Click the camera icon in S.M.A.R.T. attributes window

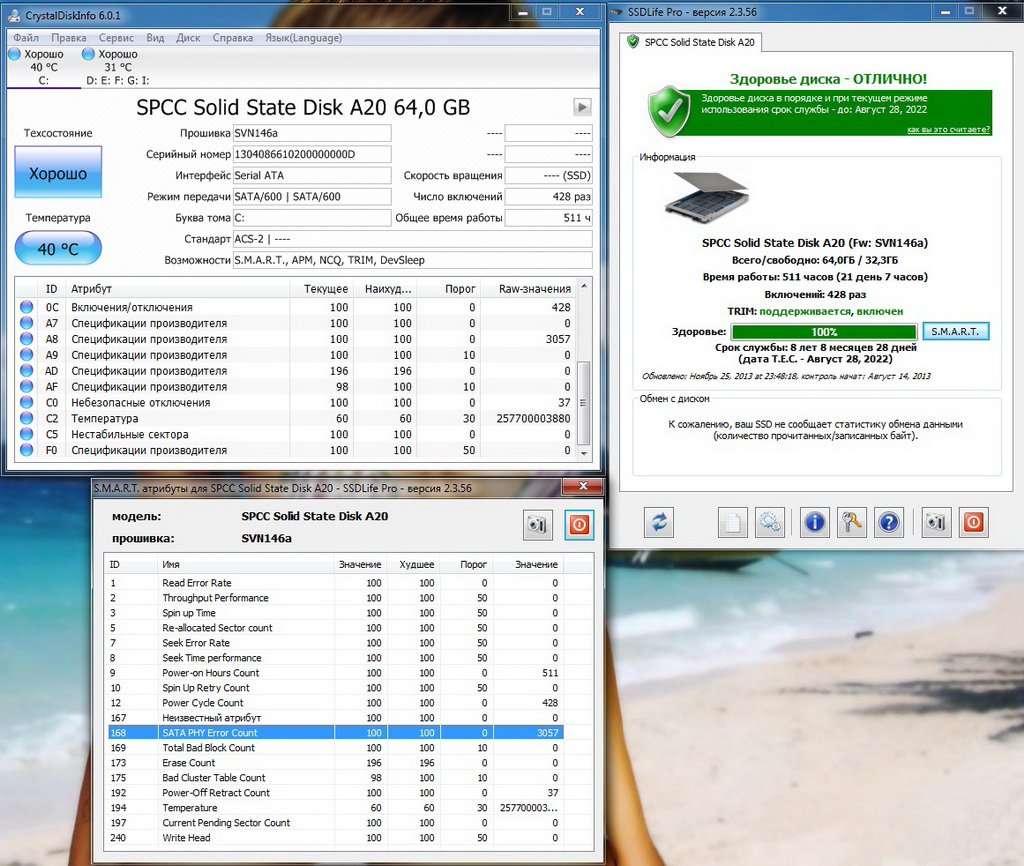[x=537, y=525]
